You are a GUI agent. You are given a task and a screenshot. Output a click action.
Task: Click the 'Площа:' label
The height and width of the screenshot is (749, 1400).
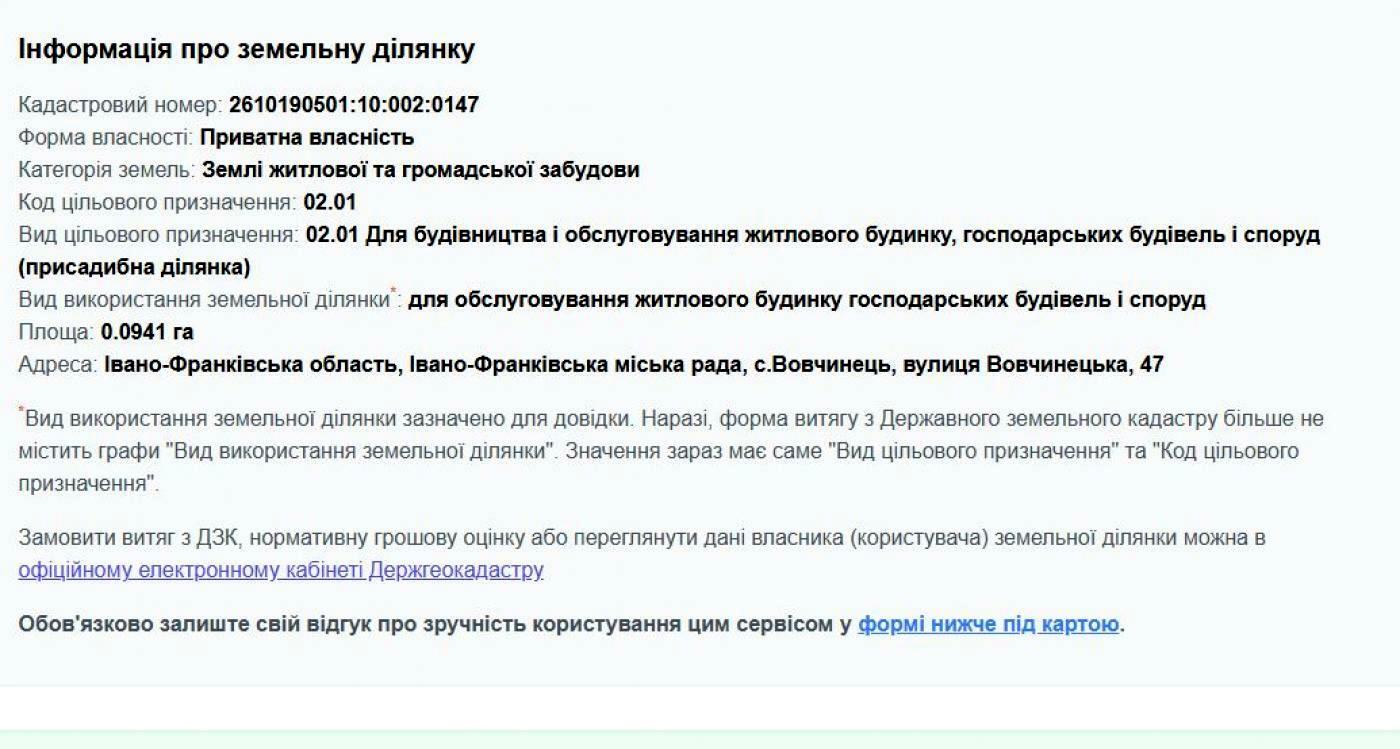tap(56, 332)
